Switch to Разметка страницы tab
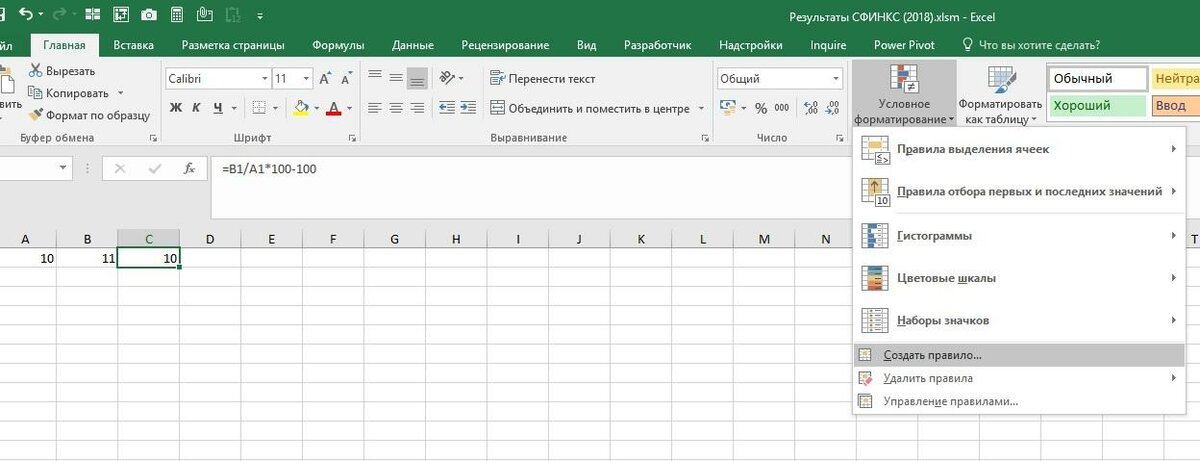Viewport: 1200px width, 461px height. 233,45
